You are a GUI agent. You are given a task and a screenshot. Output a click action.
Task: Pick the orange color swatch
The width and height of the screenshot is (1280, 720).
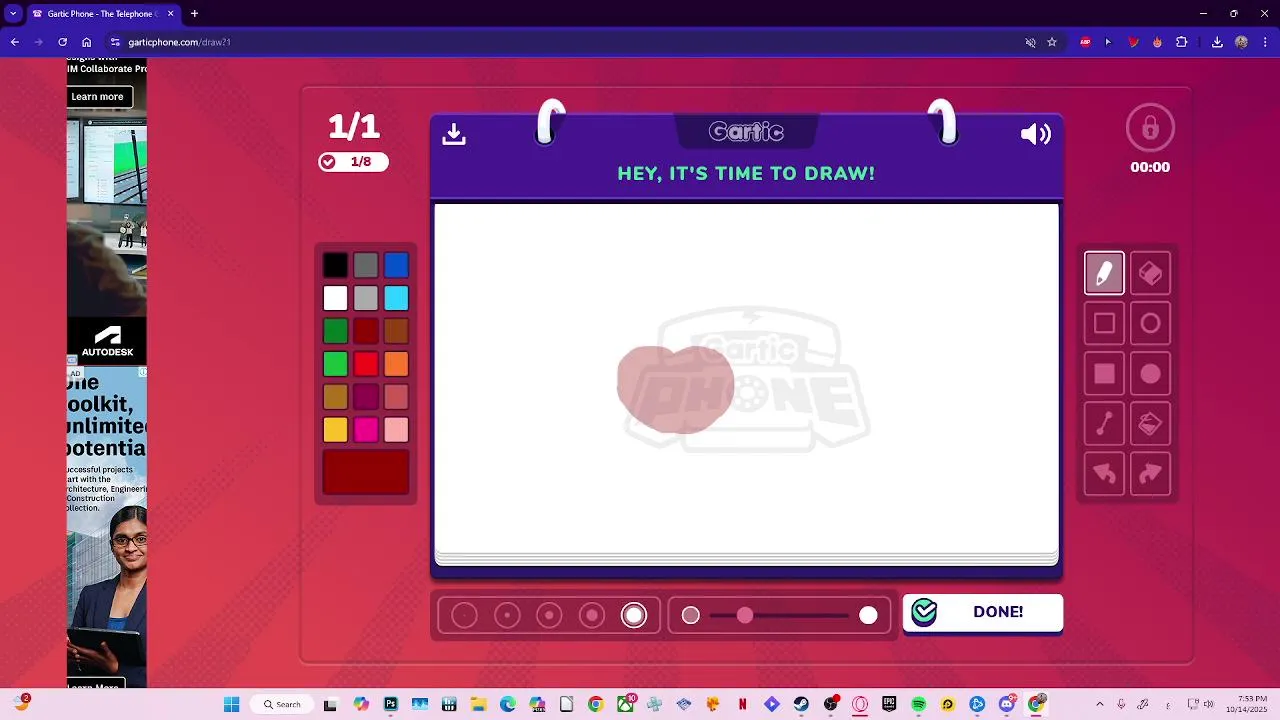tap(396, 364)
